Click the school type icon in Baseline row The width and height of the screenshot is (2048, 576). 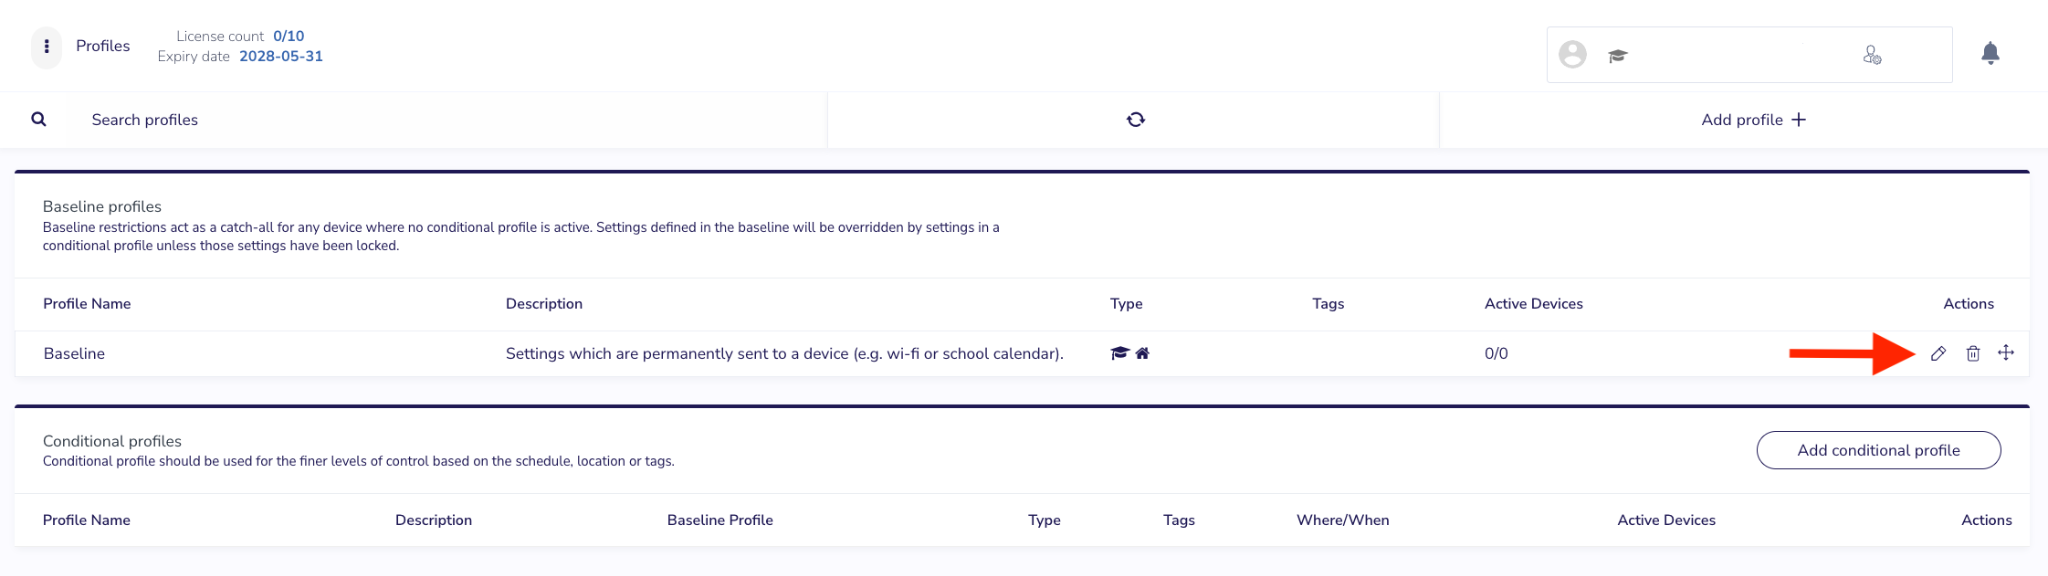point(1120,353)
